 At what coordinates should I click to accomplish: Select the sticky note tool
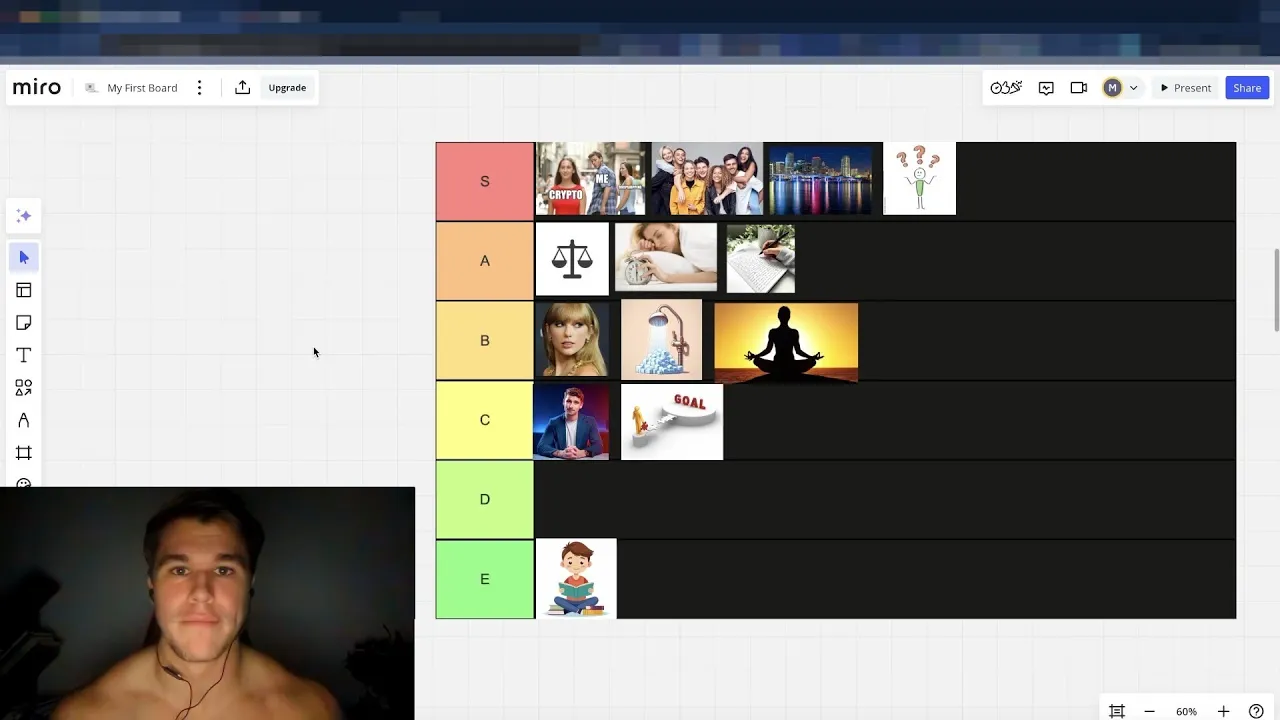pyautogui.click(x=24, y=323)
